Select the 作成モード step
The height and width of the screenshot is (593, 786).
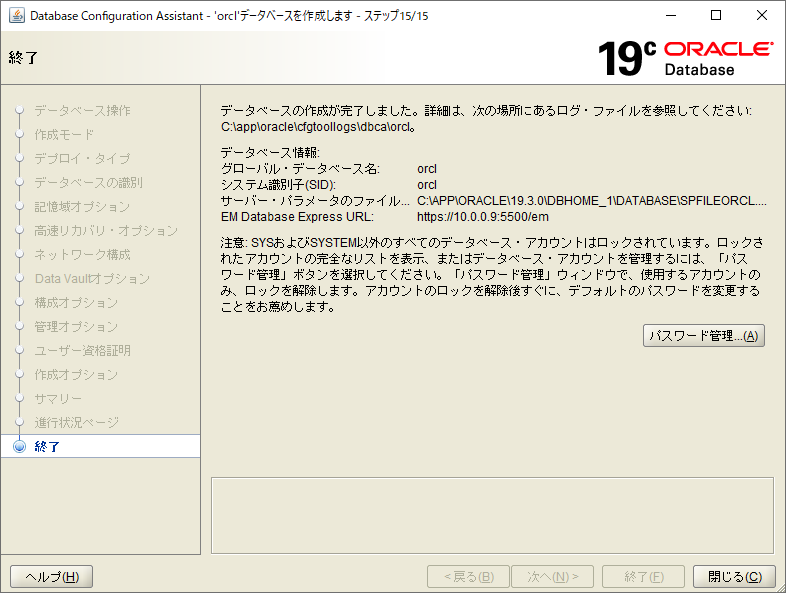64,134
